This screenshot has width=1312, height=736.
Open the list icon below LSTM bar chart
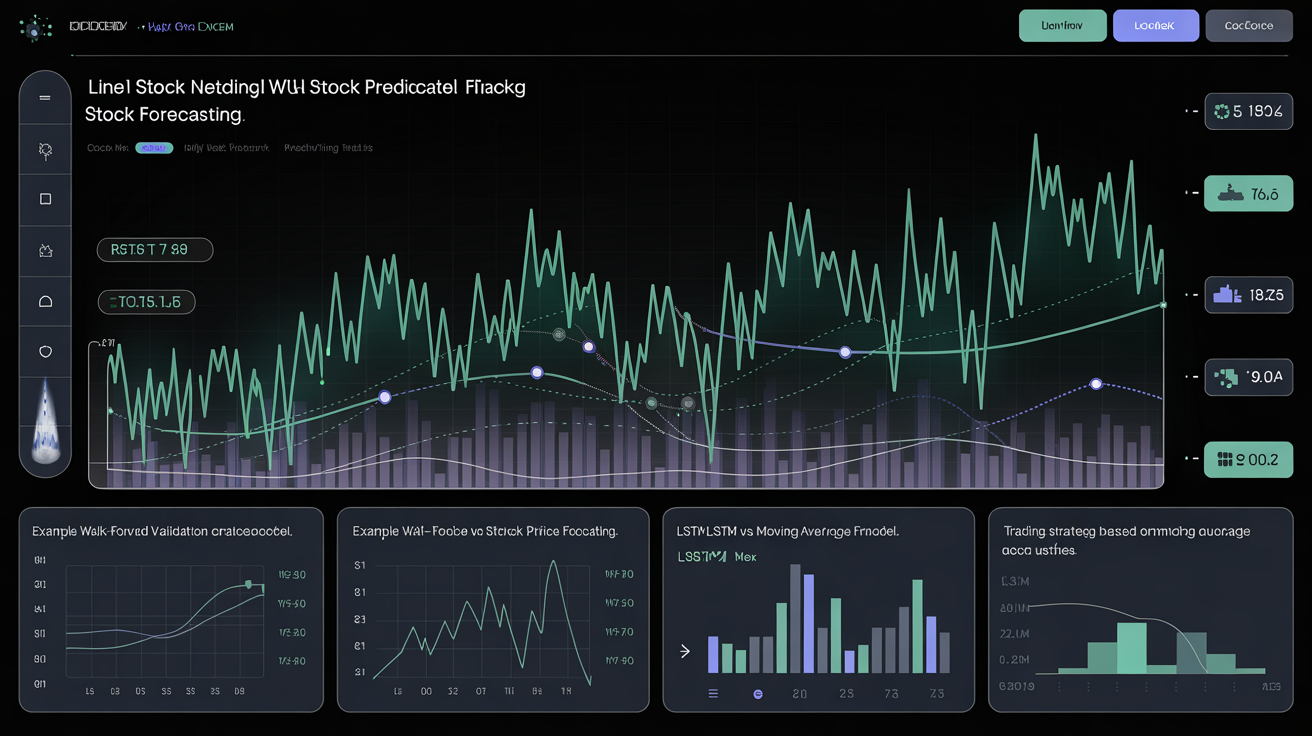[713, 693]
